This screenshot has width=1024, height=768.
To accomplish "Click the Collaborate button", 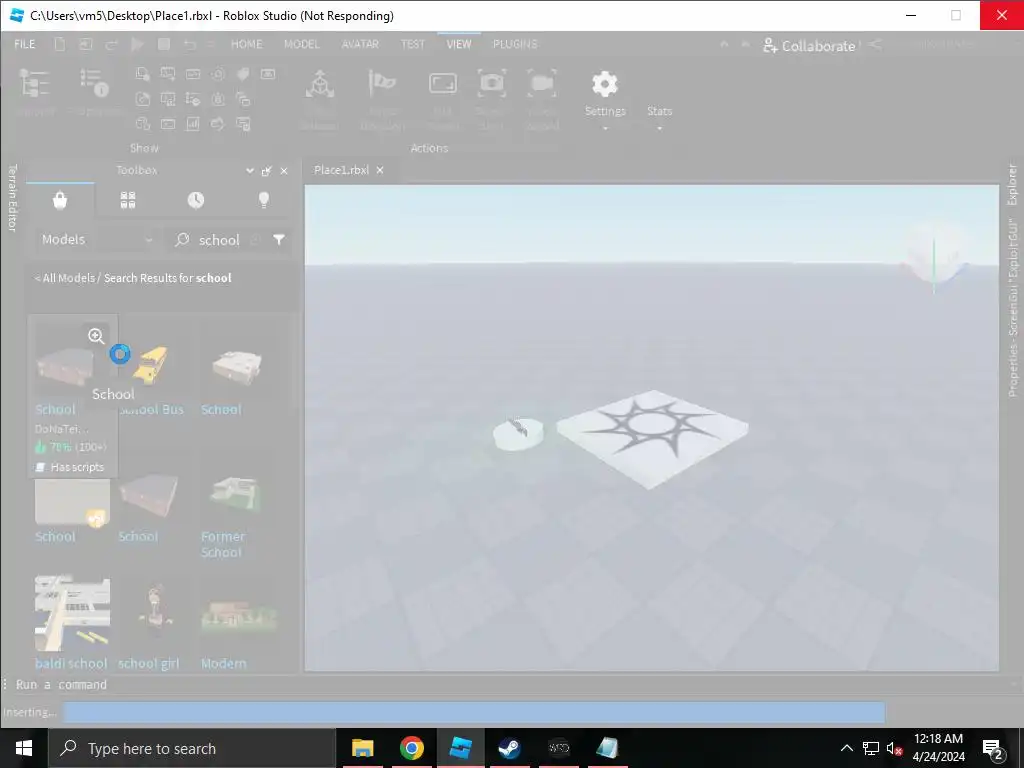I will (x=809, y=46).
